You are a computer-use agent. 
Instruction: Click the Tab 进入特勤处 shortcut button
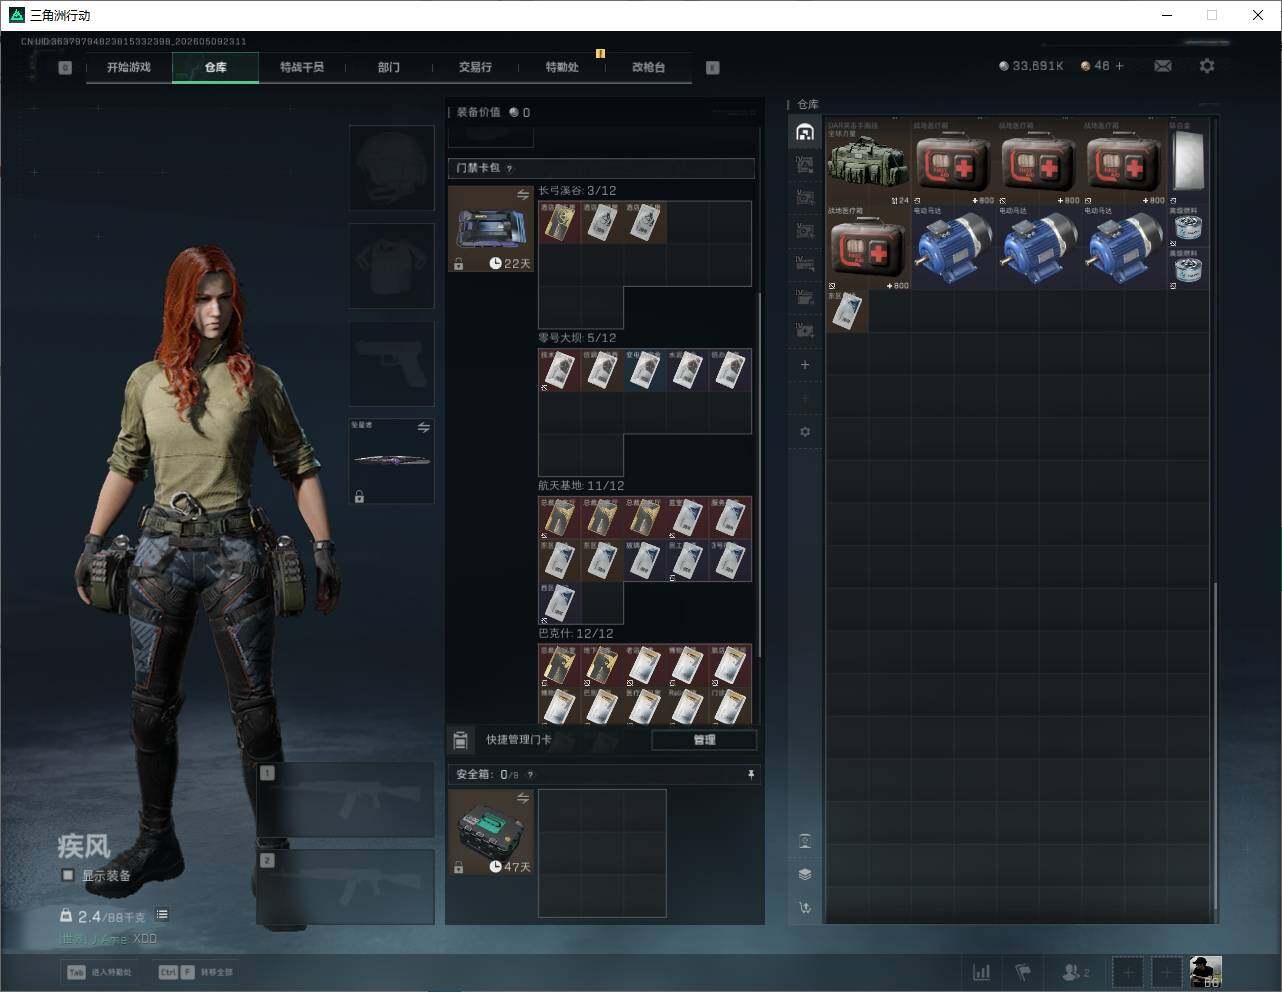99,972
